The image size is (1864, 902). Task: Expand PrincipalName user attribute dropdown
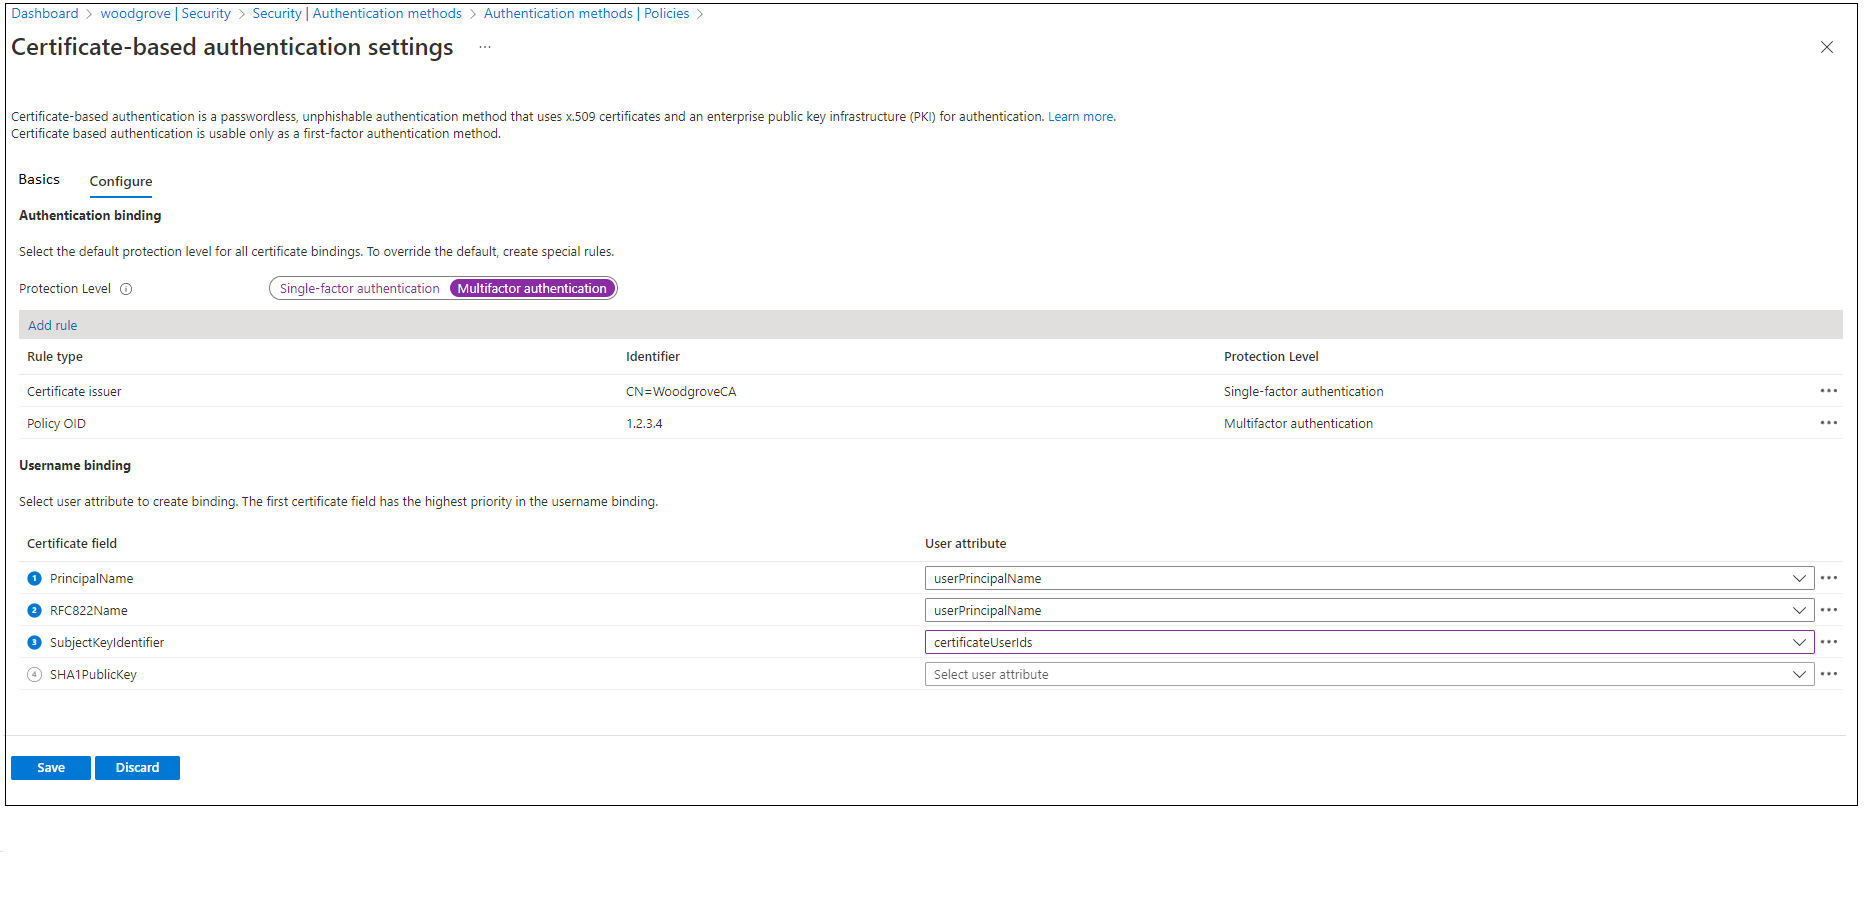point(1369,578)
